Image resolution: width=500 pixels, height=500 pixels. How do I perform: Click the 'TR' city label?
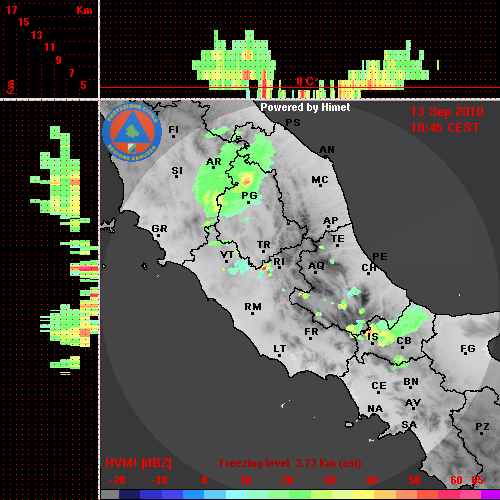(264, 245)
